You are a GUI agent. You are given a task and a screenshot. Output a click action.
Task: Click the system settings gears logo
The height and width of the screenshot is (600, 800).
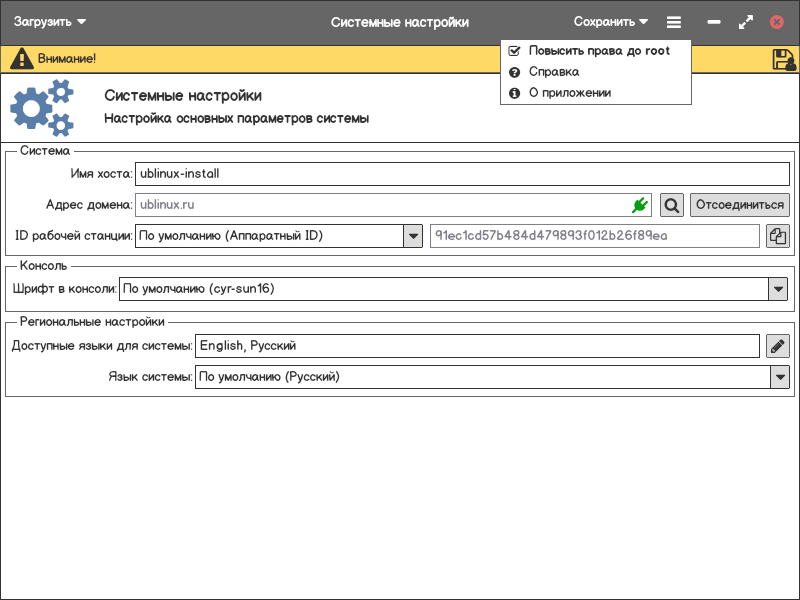42,108
